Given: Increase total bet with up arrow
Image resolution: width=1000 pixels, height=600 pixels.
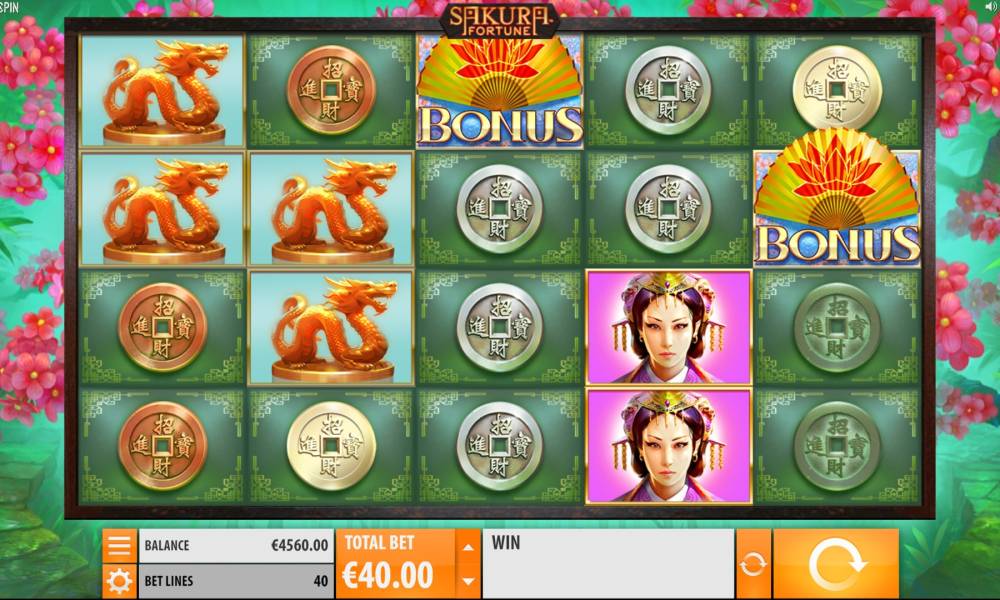Looking at the screenshot, I should [468, 546].
